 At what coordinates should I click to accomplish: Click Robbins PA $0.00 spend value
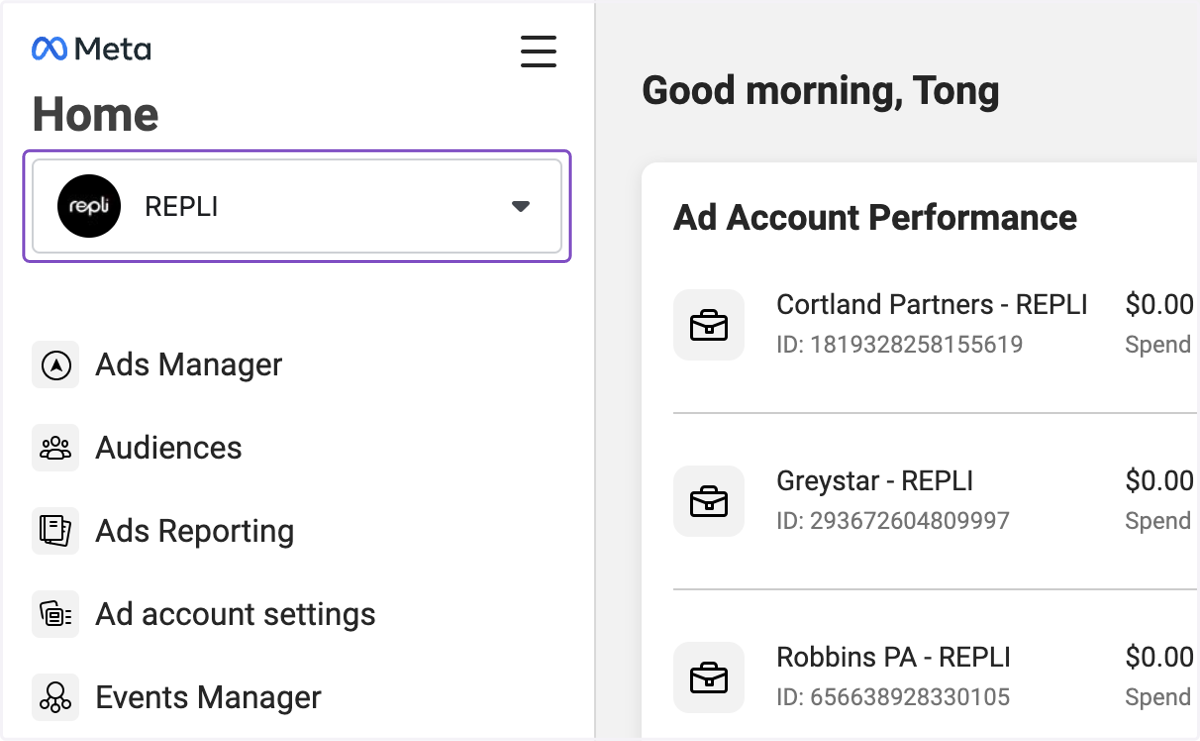[1160, 656]
